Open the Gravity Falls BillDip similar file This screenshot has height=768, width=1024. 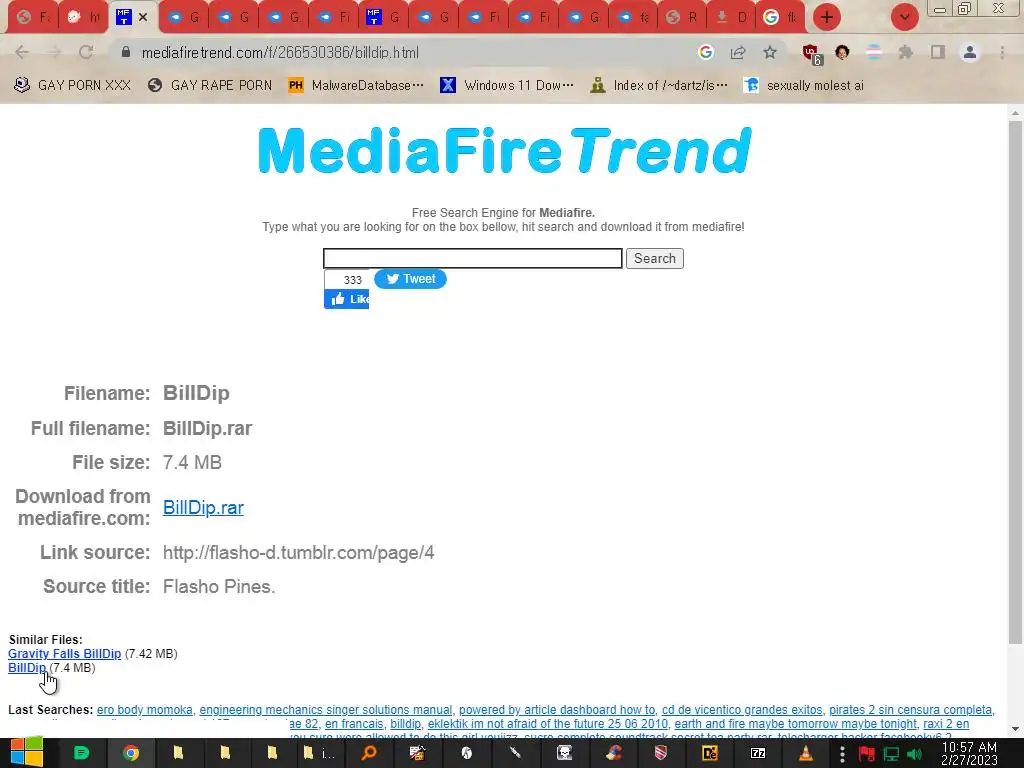click(65, 654)
